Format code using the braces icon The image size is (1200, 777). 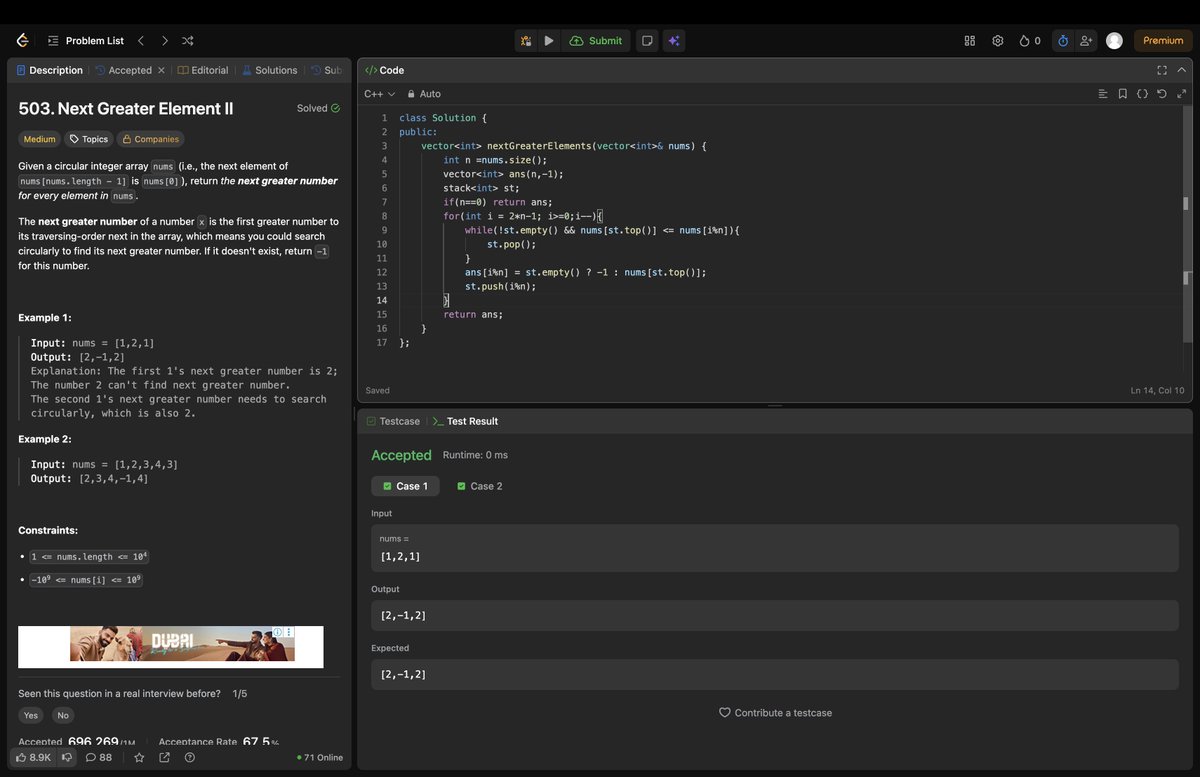click(1142, 93)
